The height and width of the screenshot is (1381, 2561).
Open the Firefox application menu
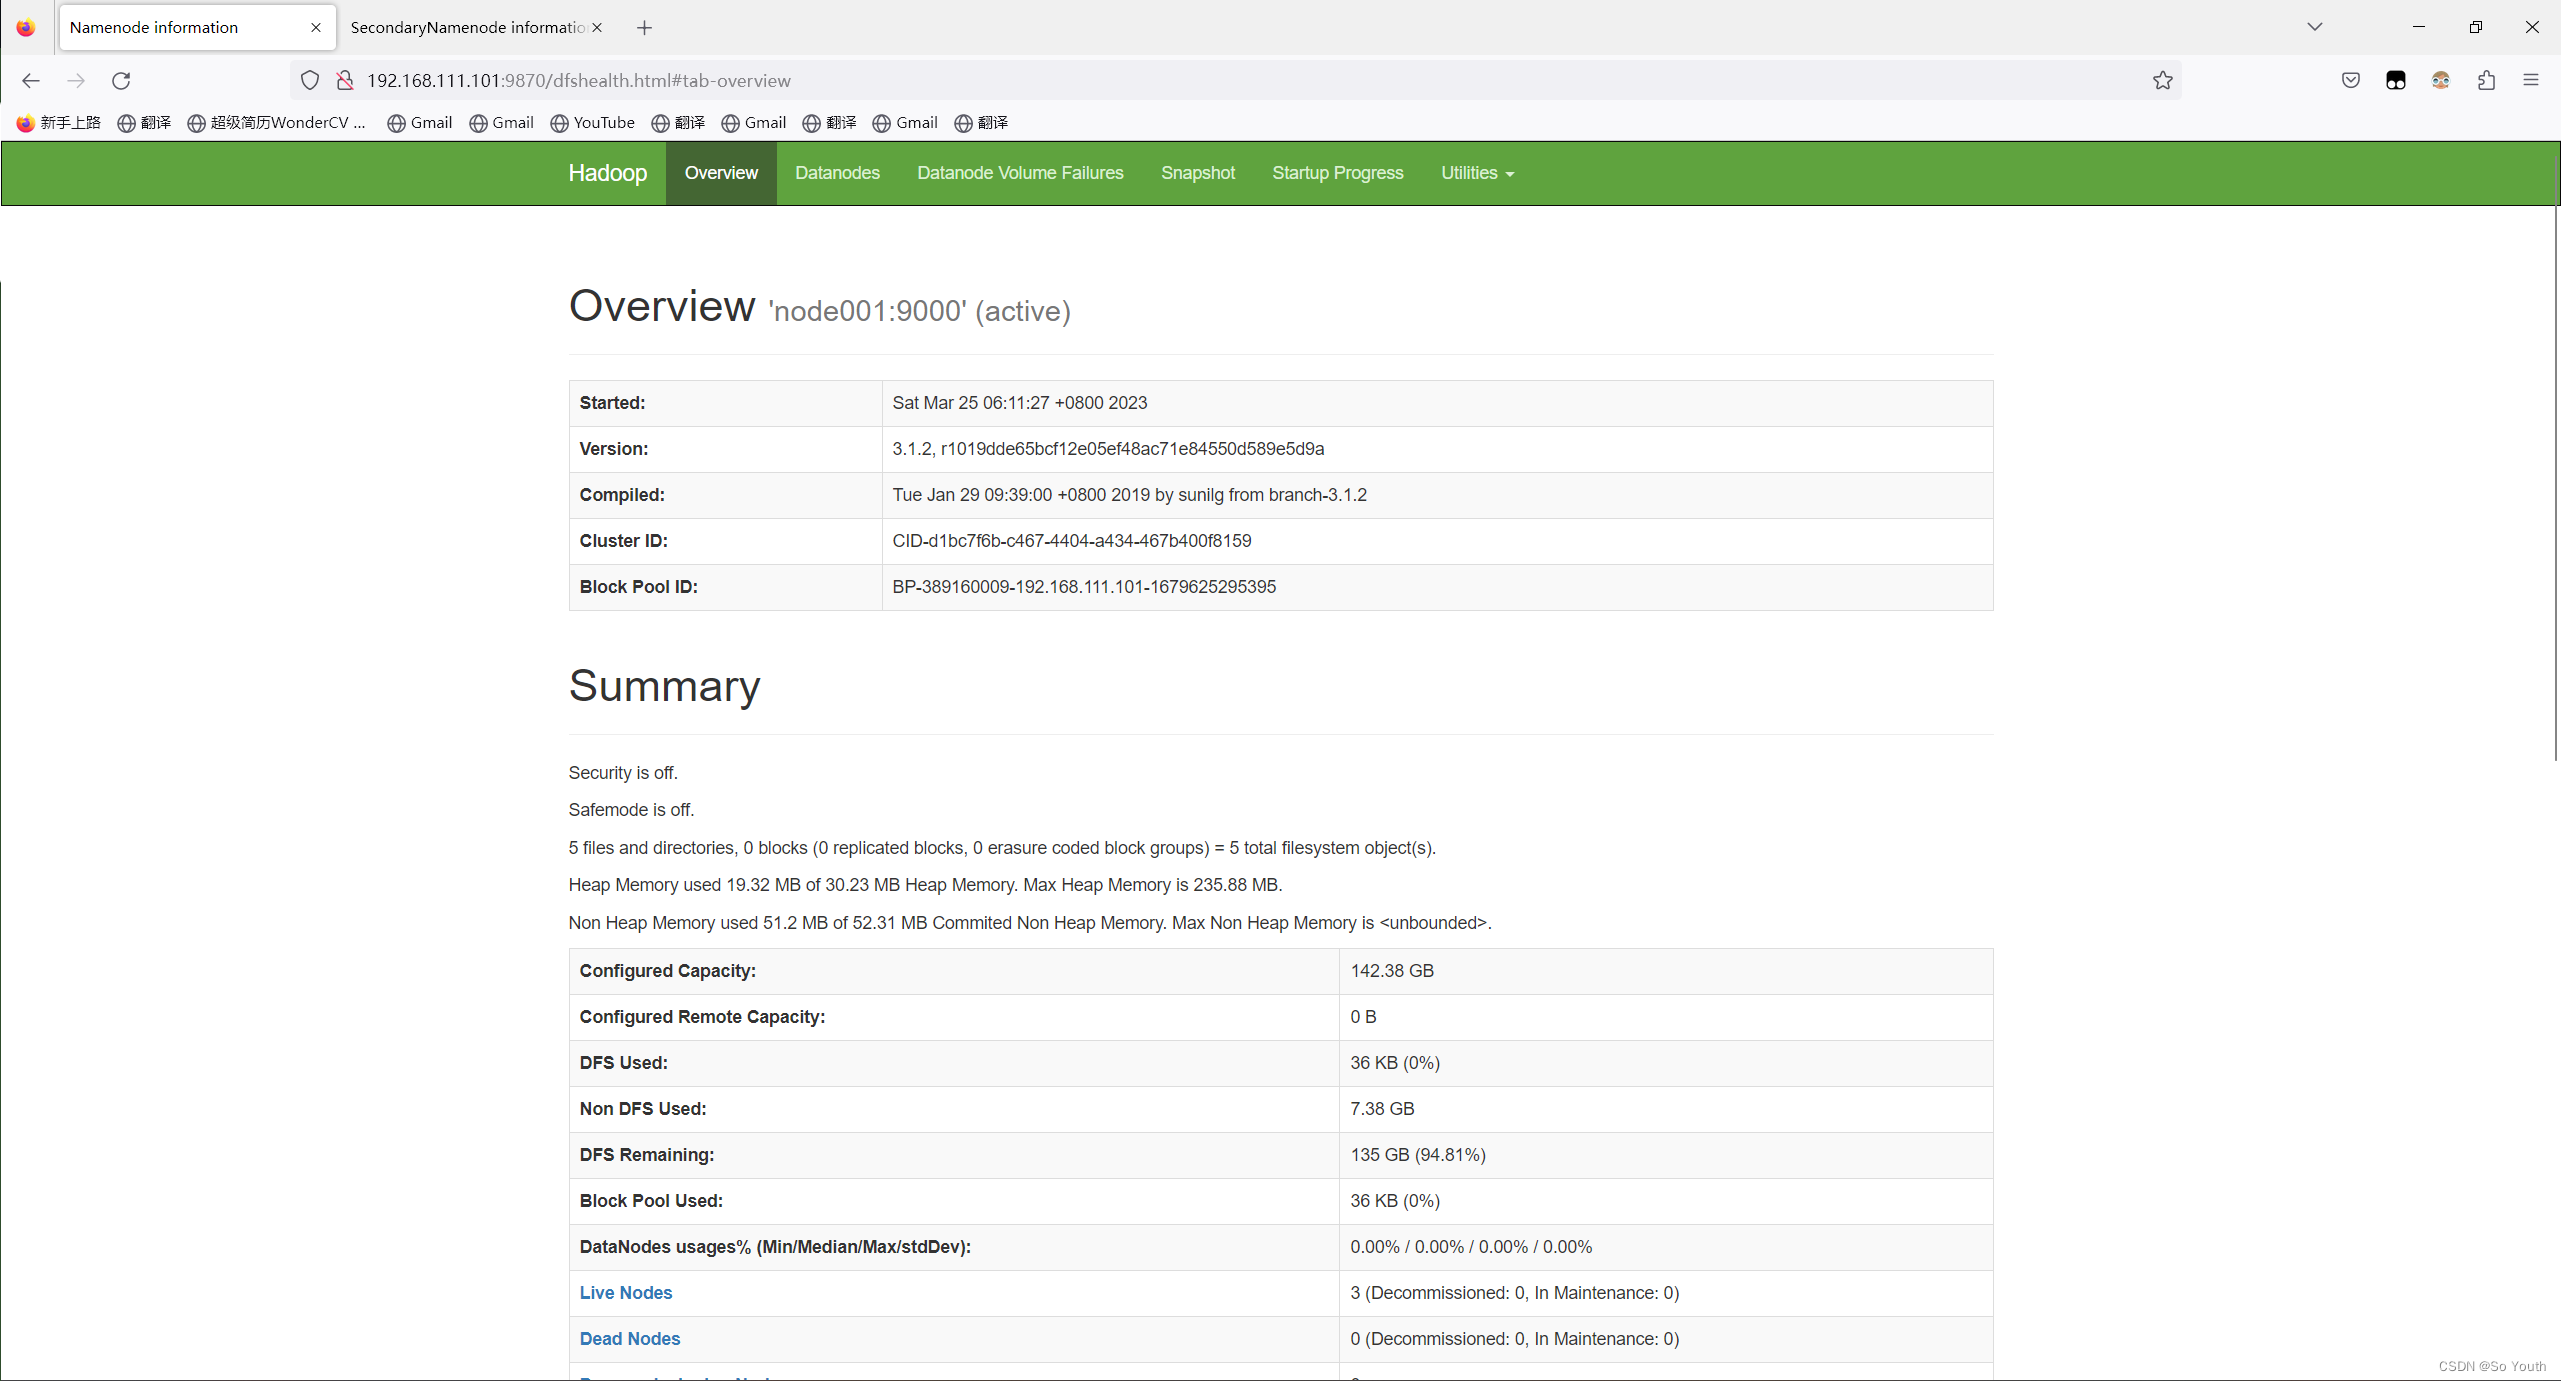[x=2531, y=81]
